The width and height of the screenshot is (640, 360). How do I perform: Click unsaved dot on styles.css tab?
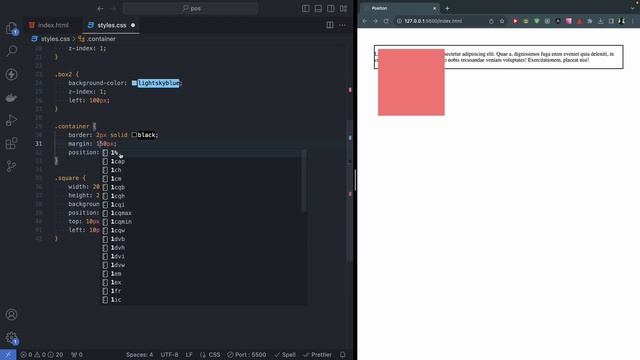(133, 25)
